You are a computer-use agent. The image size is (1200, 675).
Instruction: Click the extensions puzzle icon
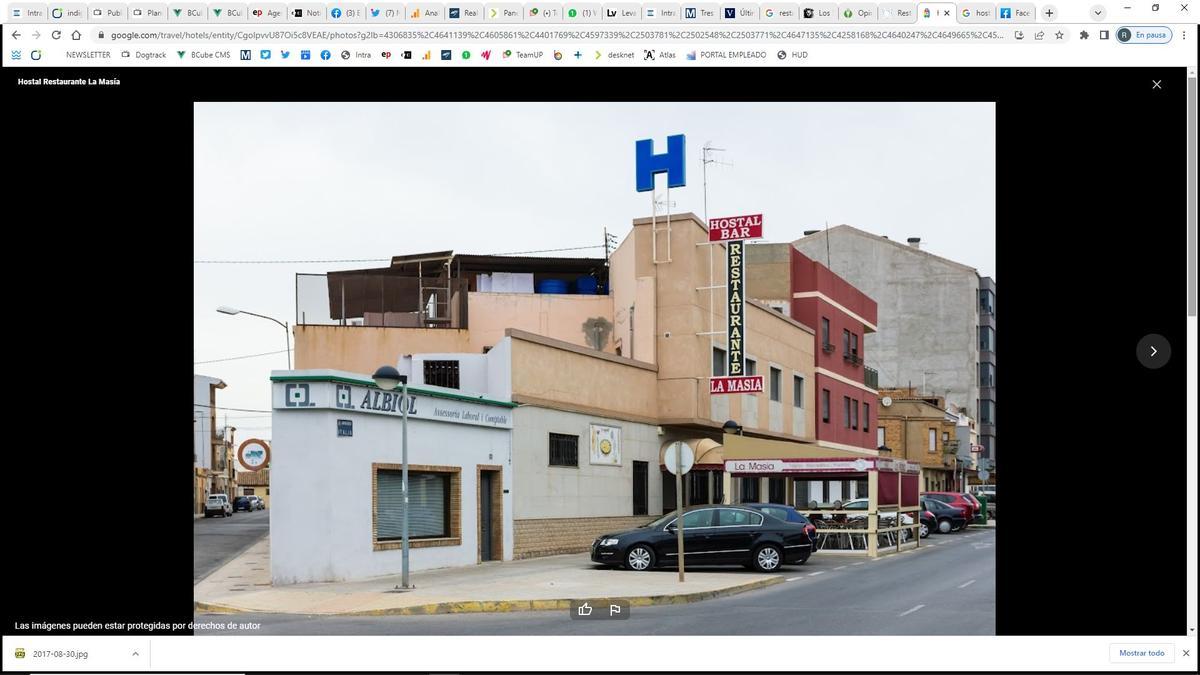point(1084,33)
